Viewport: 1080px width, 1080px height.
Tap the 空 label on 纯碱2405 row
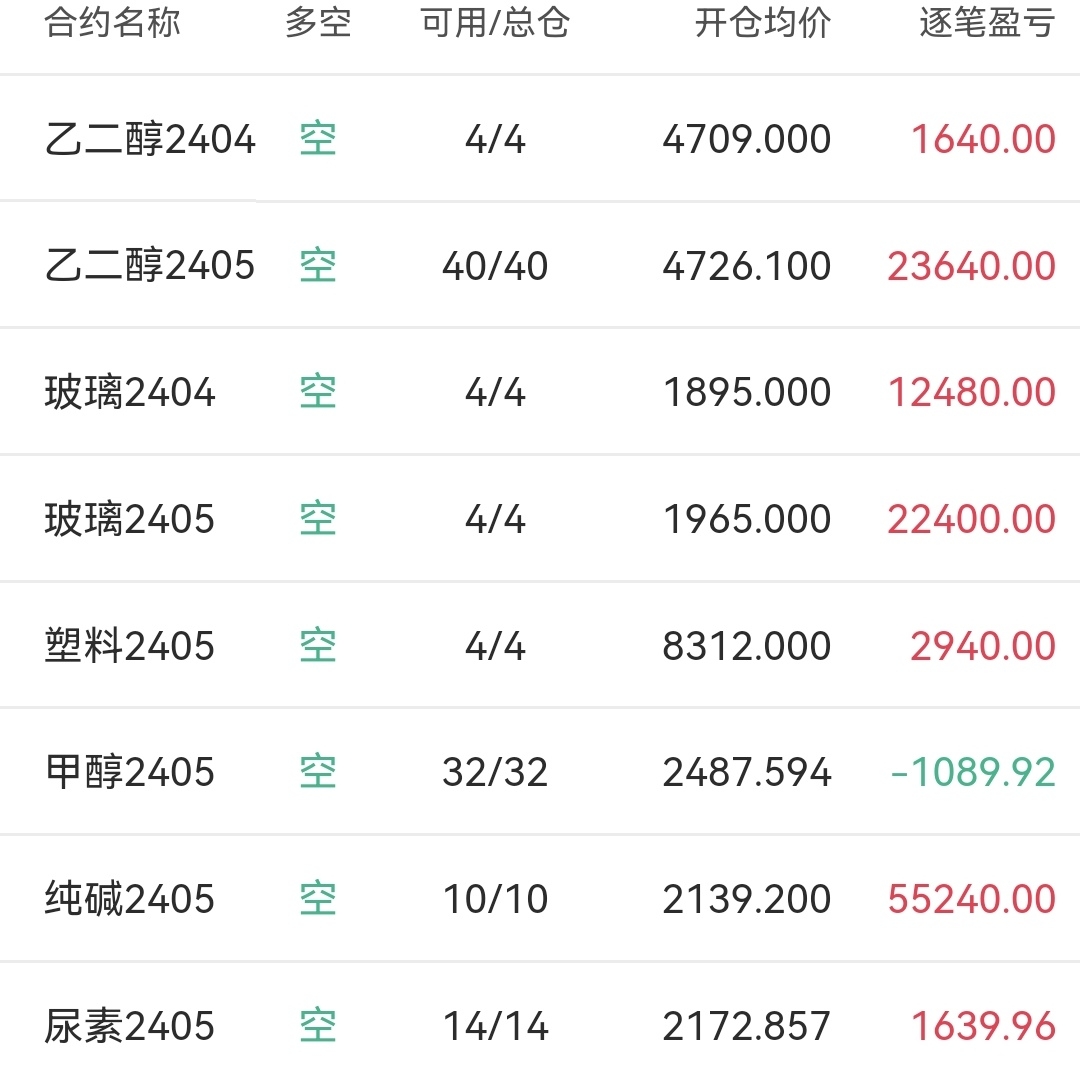click(318, 899)
